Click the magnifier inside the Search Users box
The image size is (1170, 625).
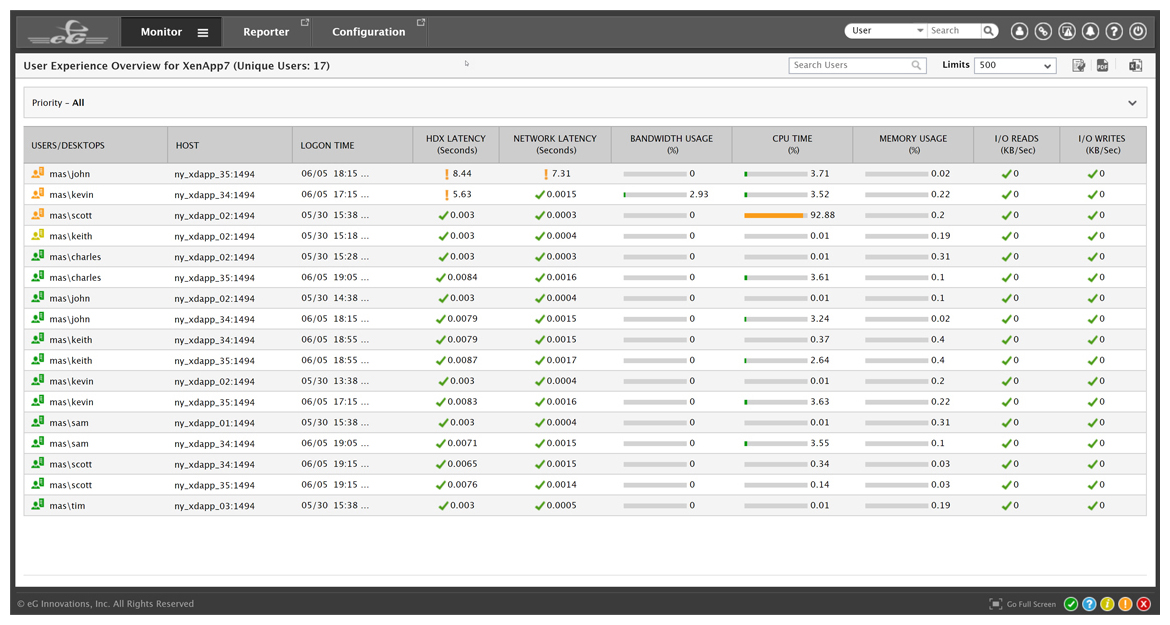coord(916,66)
